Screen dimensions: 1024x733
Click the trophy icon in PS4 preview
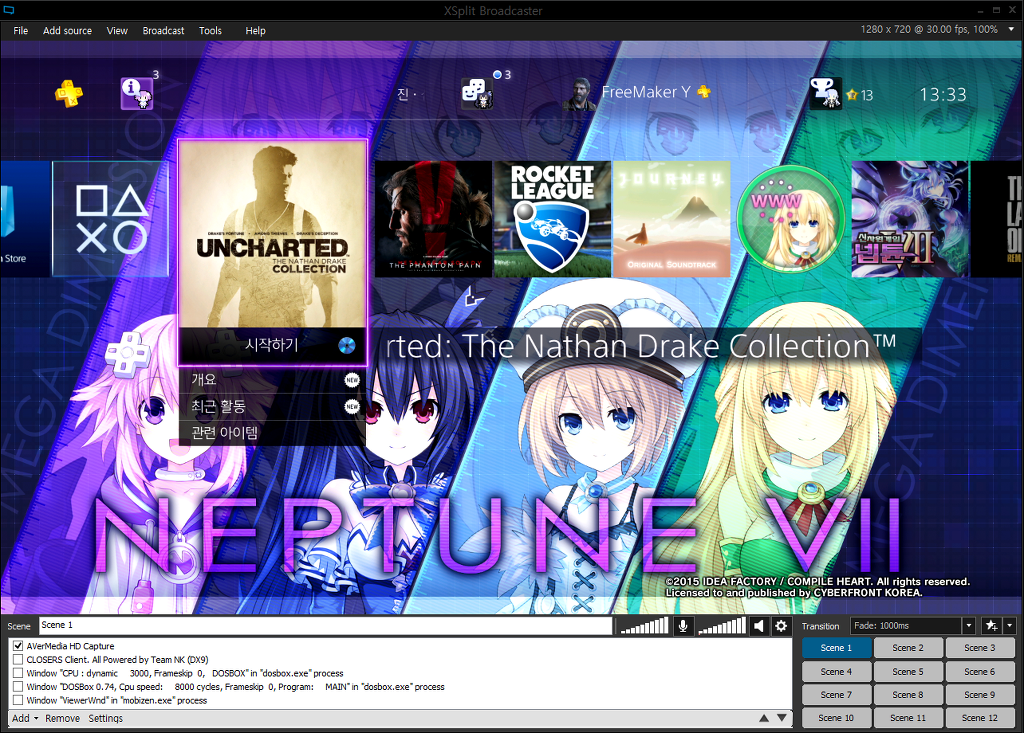point(825,93)
